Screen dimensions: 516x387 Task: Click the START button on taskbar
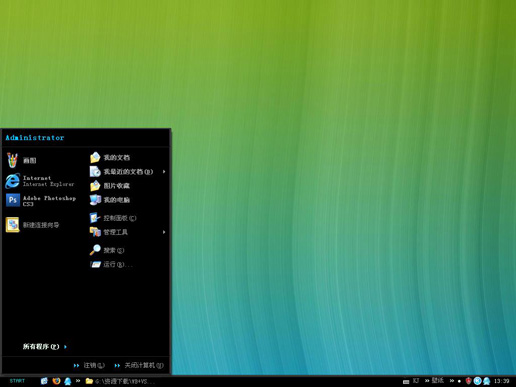(17, 381)
